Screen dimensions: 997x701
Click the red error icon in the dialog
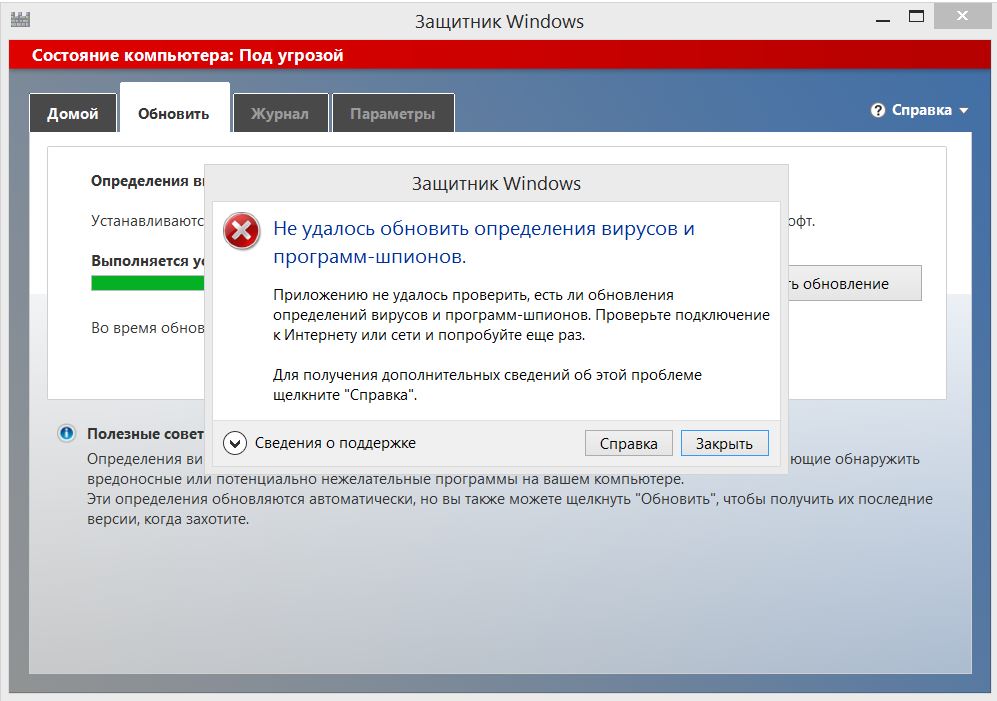tap(242, 230)
